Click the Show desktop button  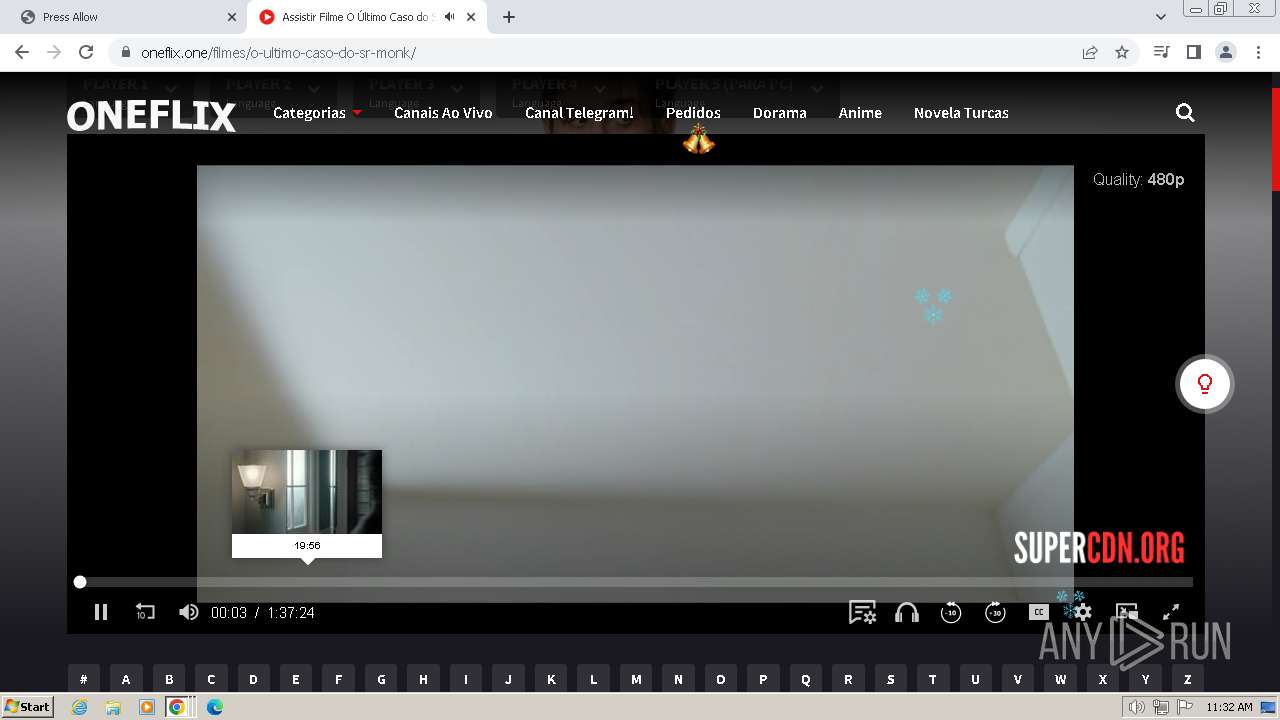click(x=1269, y=707)
